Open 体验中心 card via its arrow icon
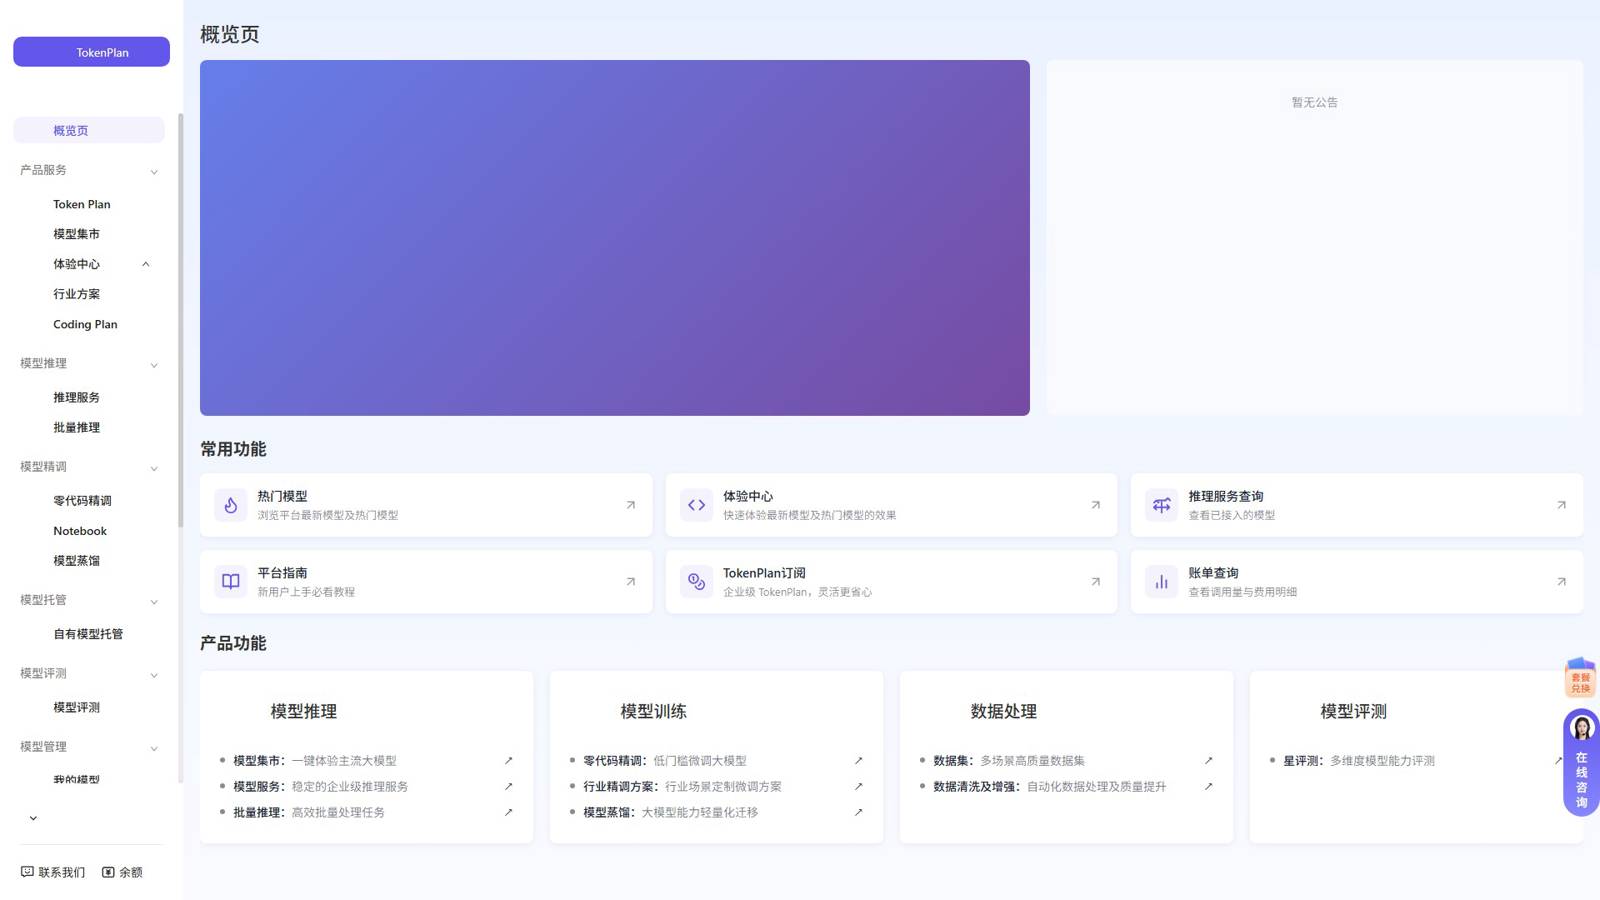1600x900 pixels. pyautogui.click(x=1096, y=505)
